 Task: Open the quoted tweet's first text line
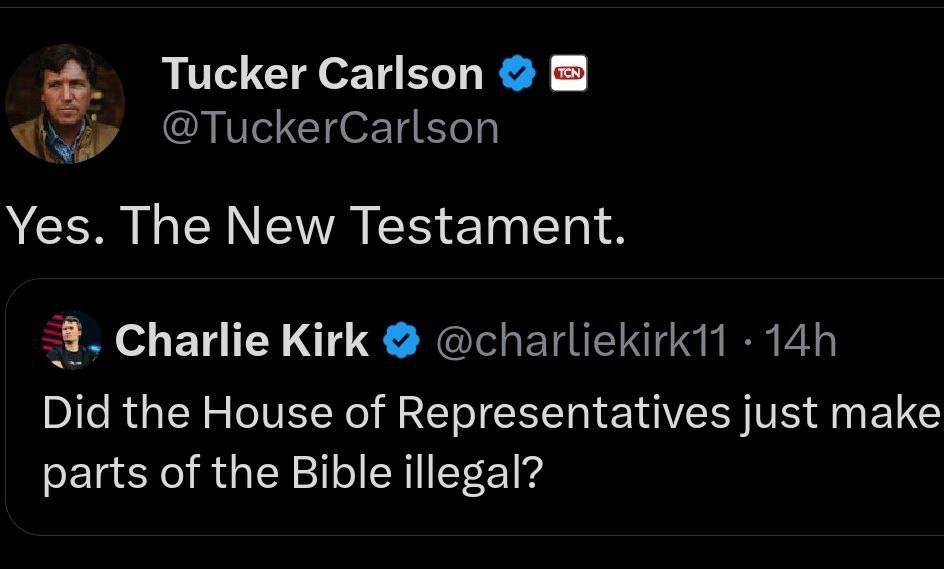click(490, 414)
